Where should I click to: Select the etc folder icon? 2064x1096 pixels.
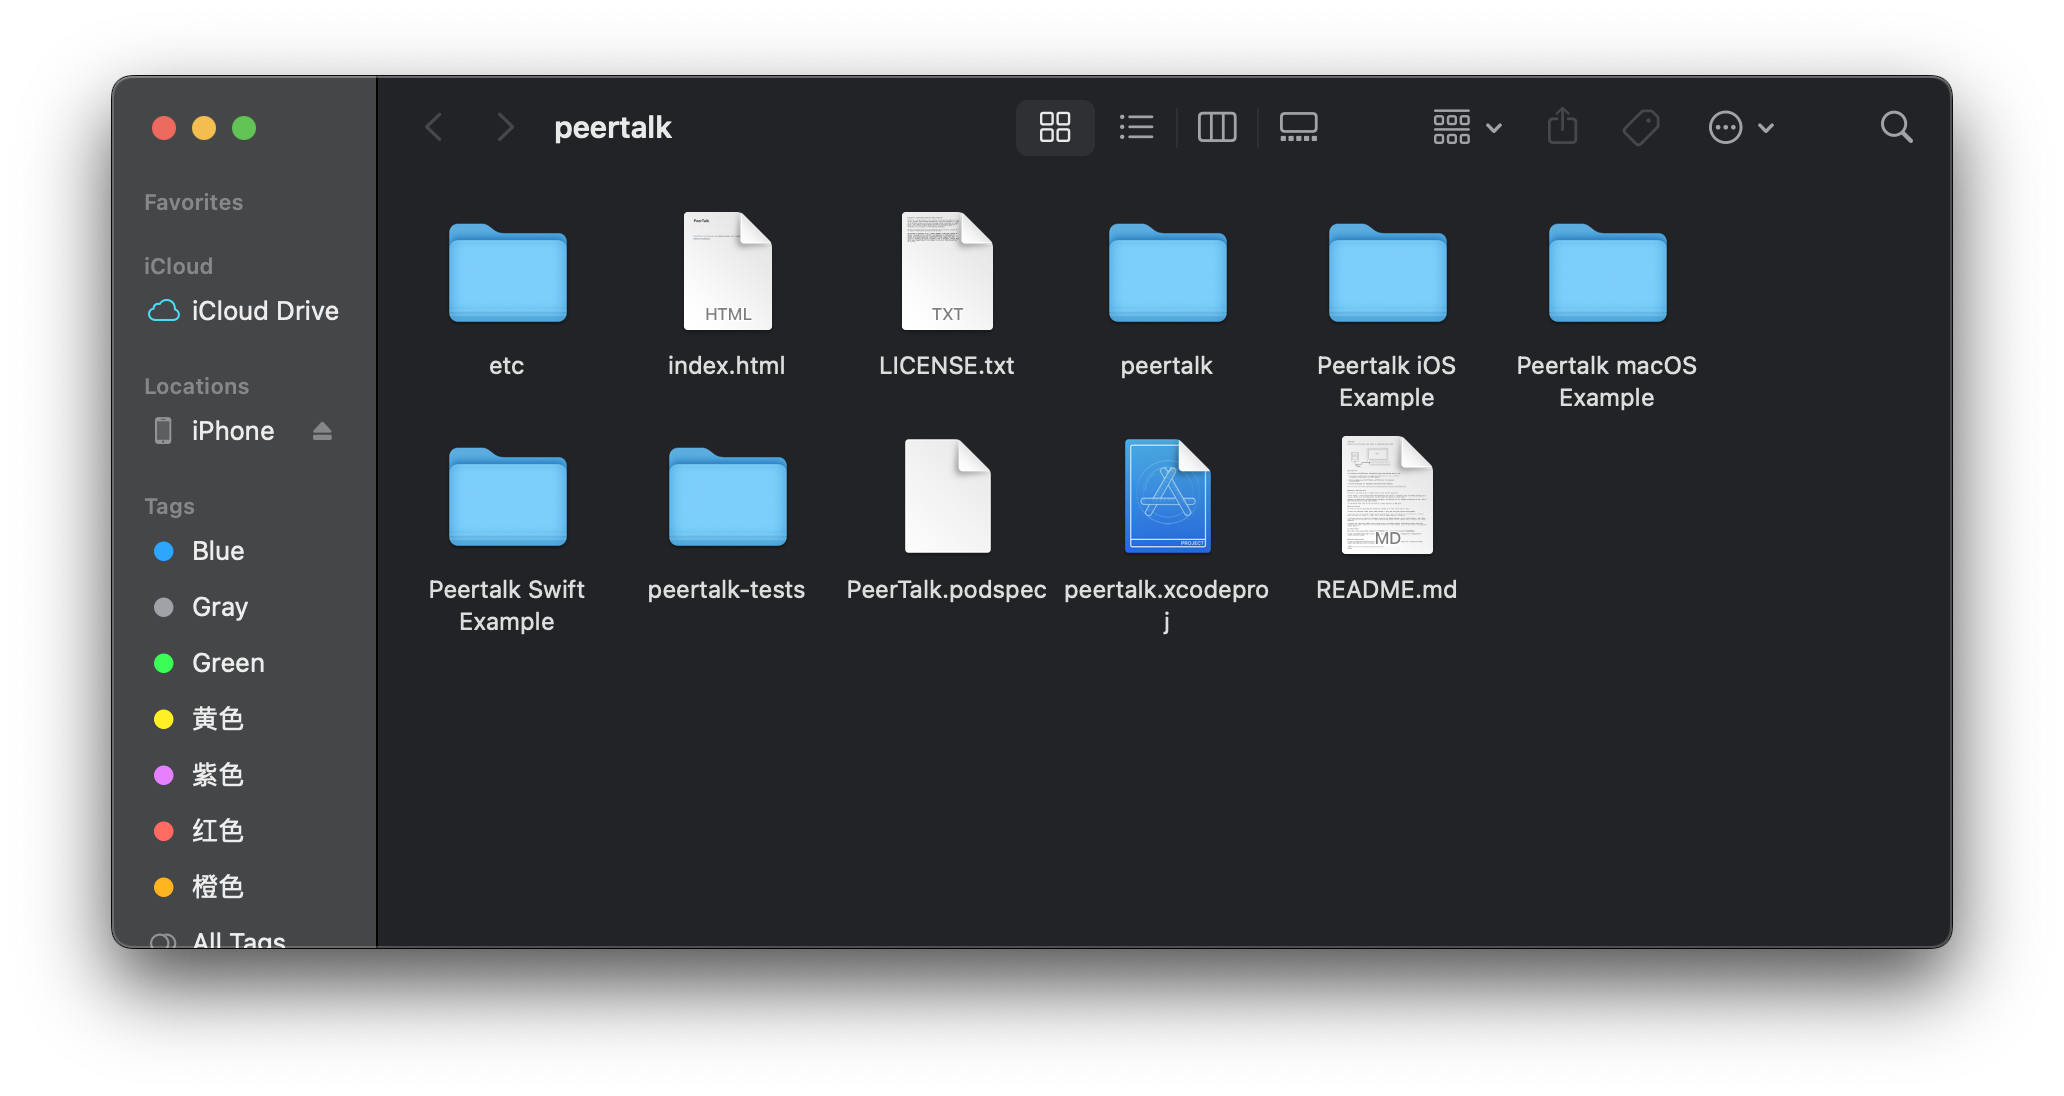pyautogui.click(x=507, y=272)
